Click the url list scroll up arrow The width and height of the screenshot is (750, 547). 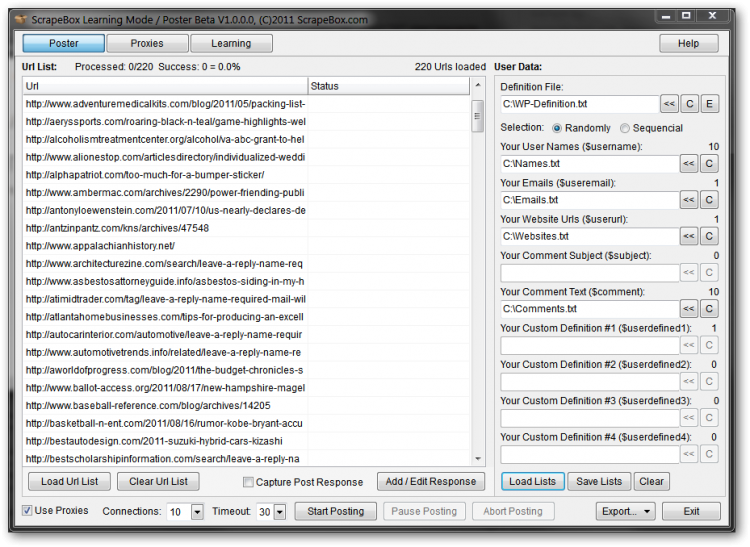click(x=477, y=85)
